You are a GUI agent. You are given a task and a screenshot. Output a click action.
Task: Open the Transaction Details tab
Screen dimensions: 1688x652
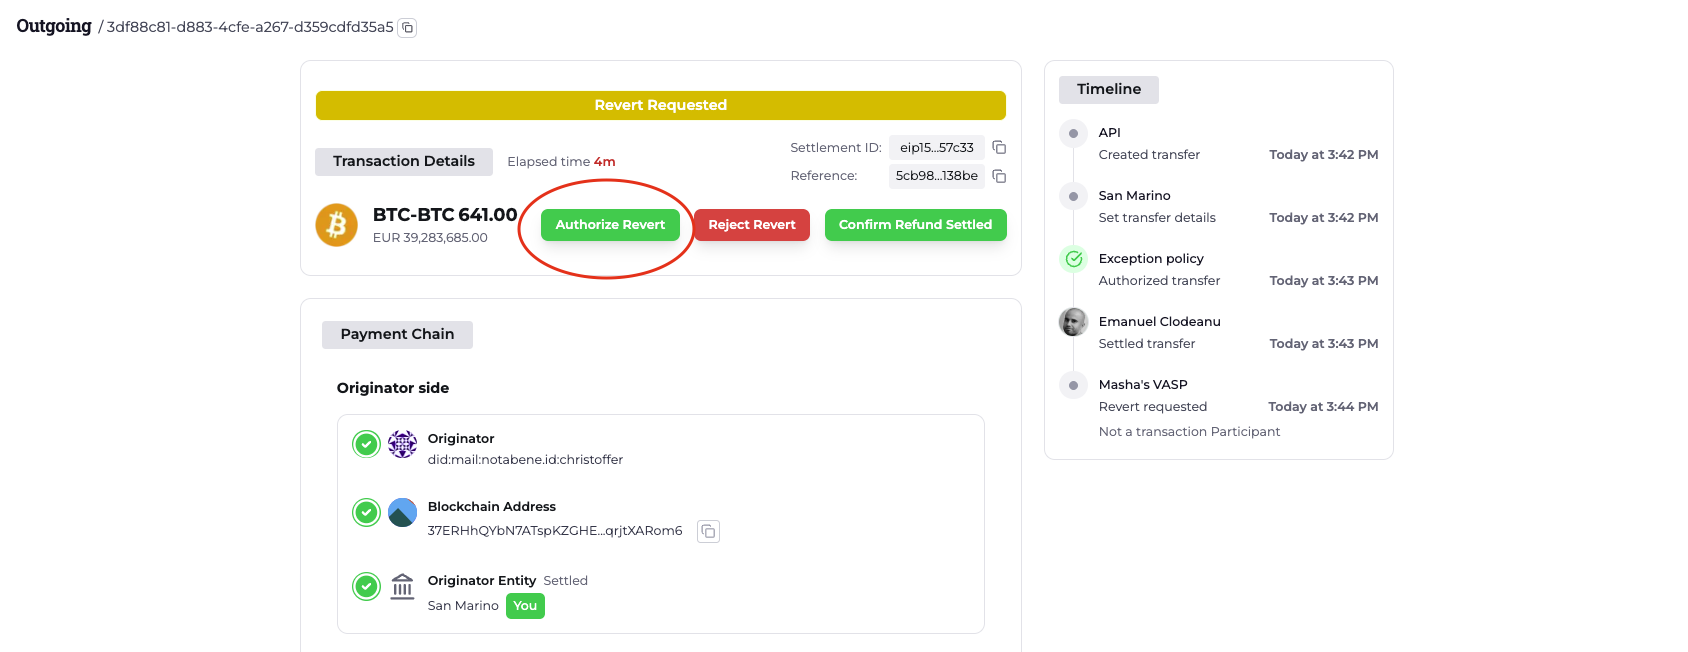tap(404, 161)
